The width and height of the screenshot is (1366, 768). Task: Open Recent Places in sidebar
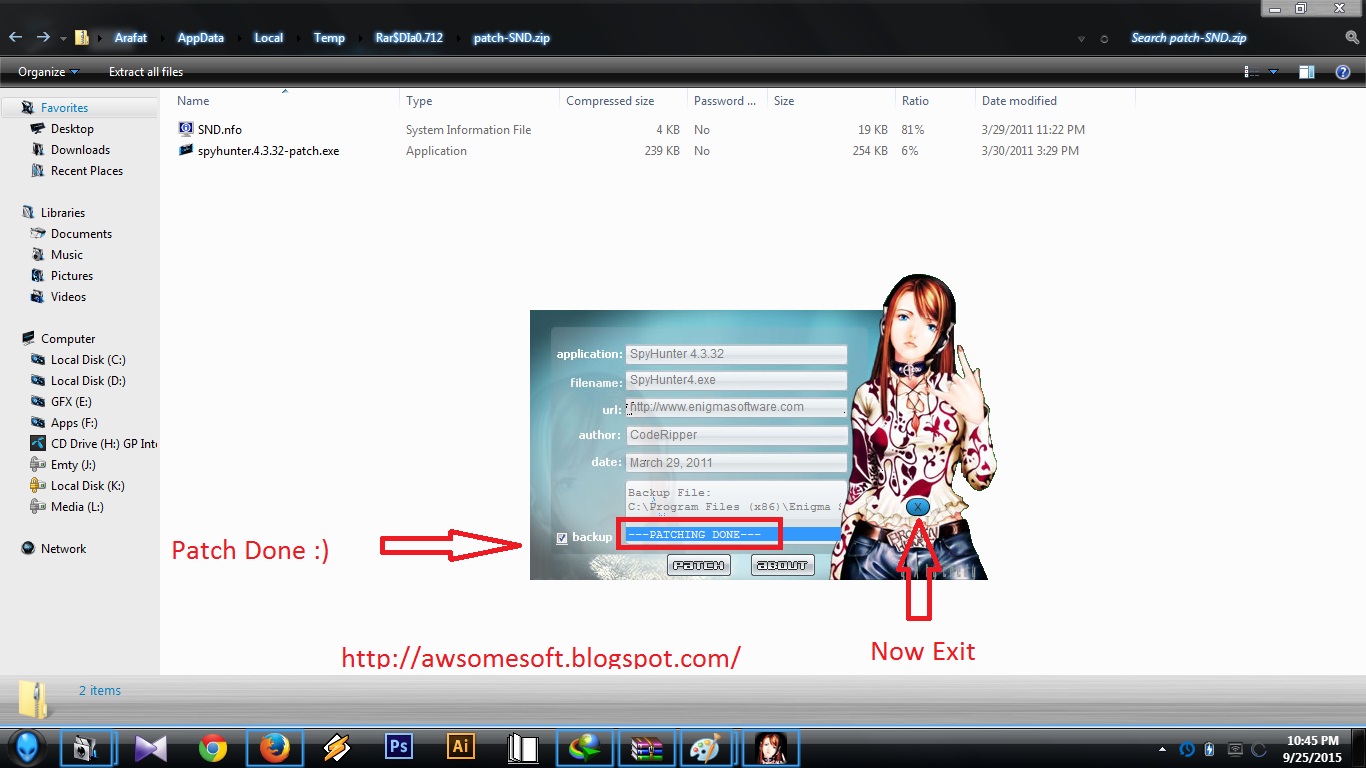pos(87,171)
